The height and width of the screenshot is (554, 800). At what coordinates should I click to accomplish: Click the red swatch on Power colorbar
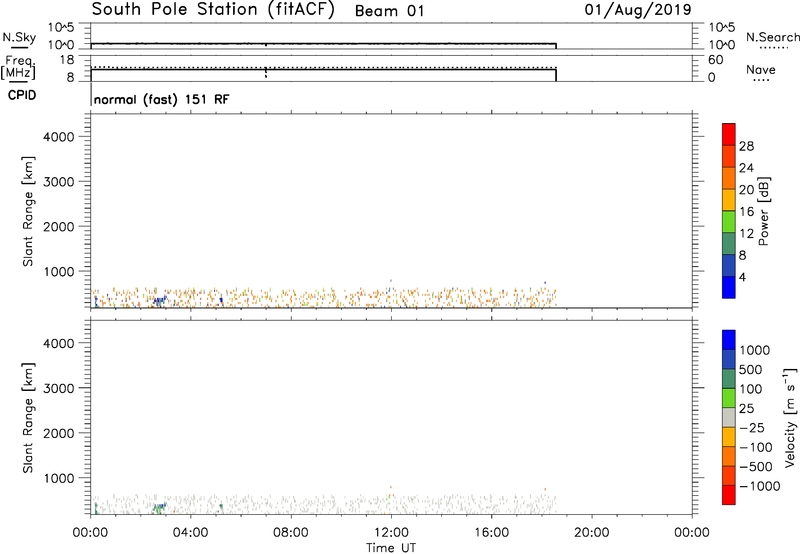729,134
